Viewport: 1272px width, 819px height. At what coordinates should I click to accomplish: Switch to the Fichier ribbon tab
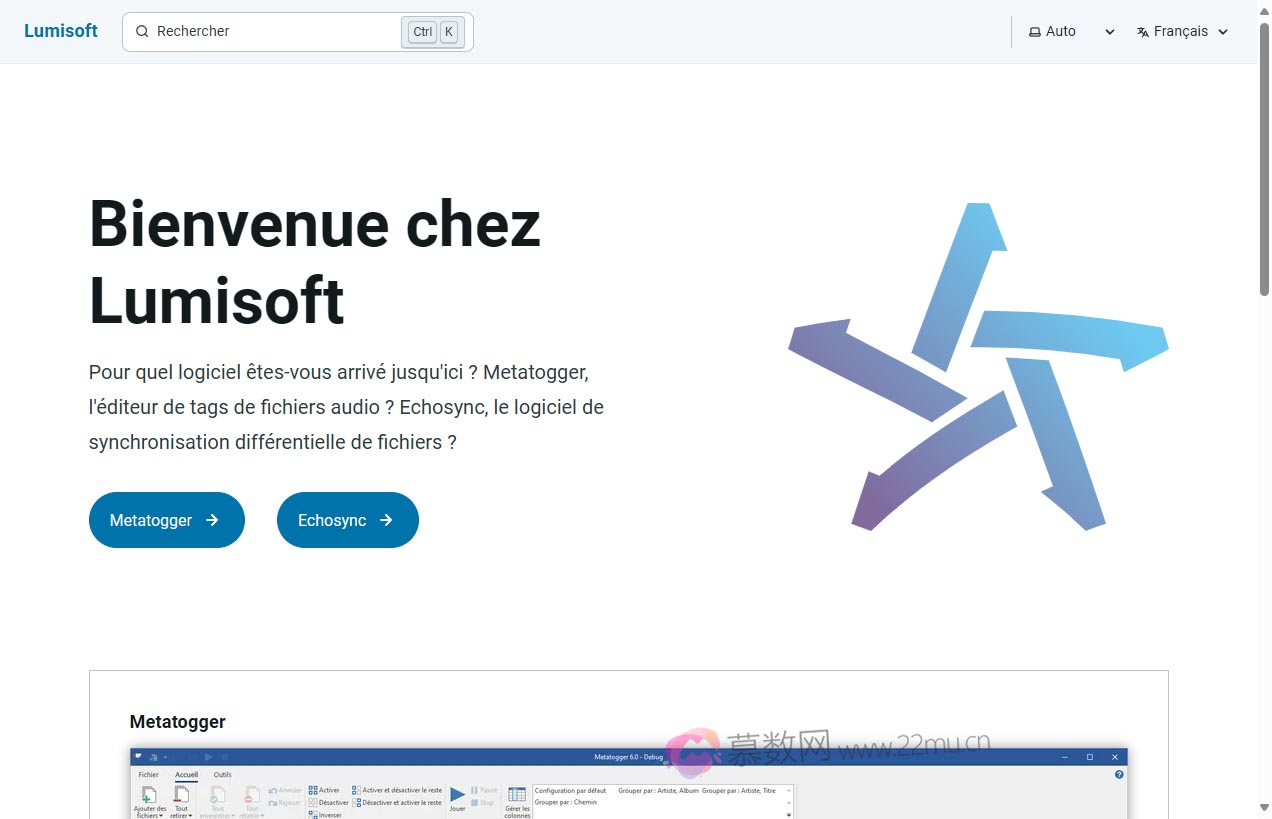(x=148, y=774)
